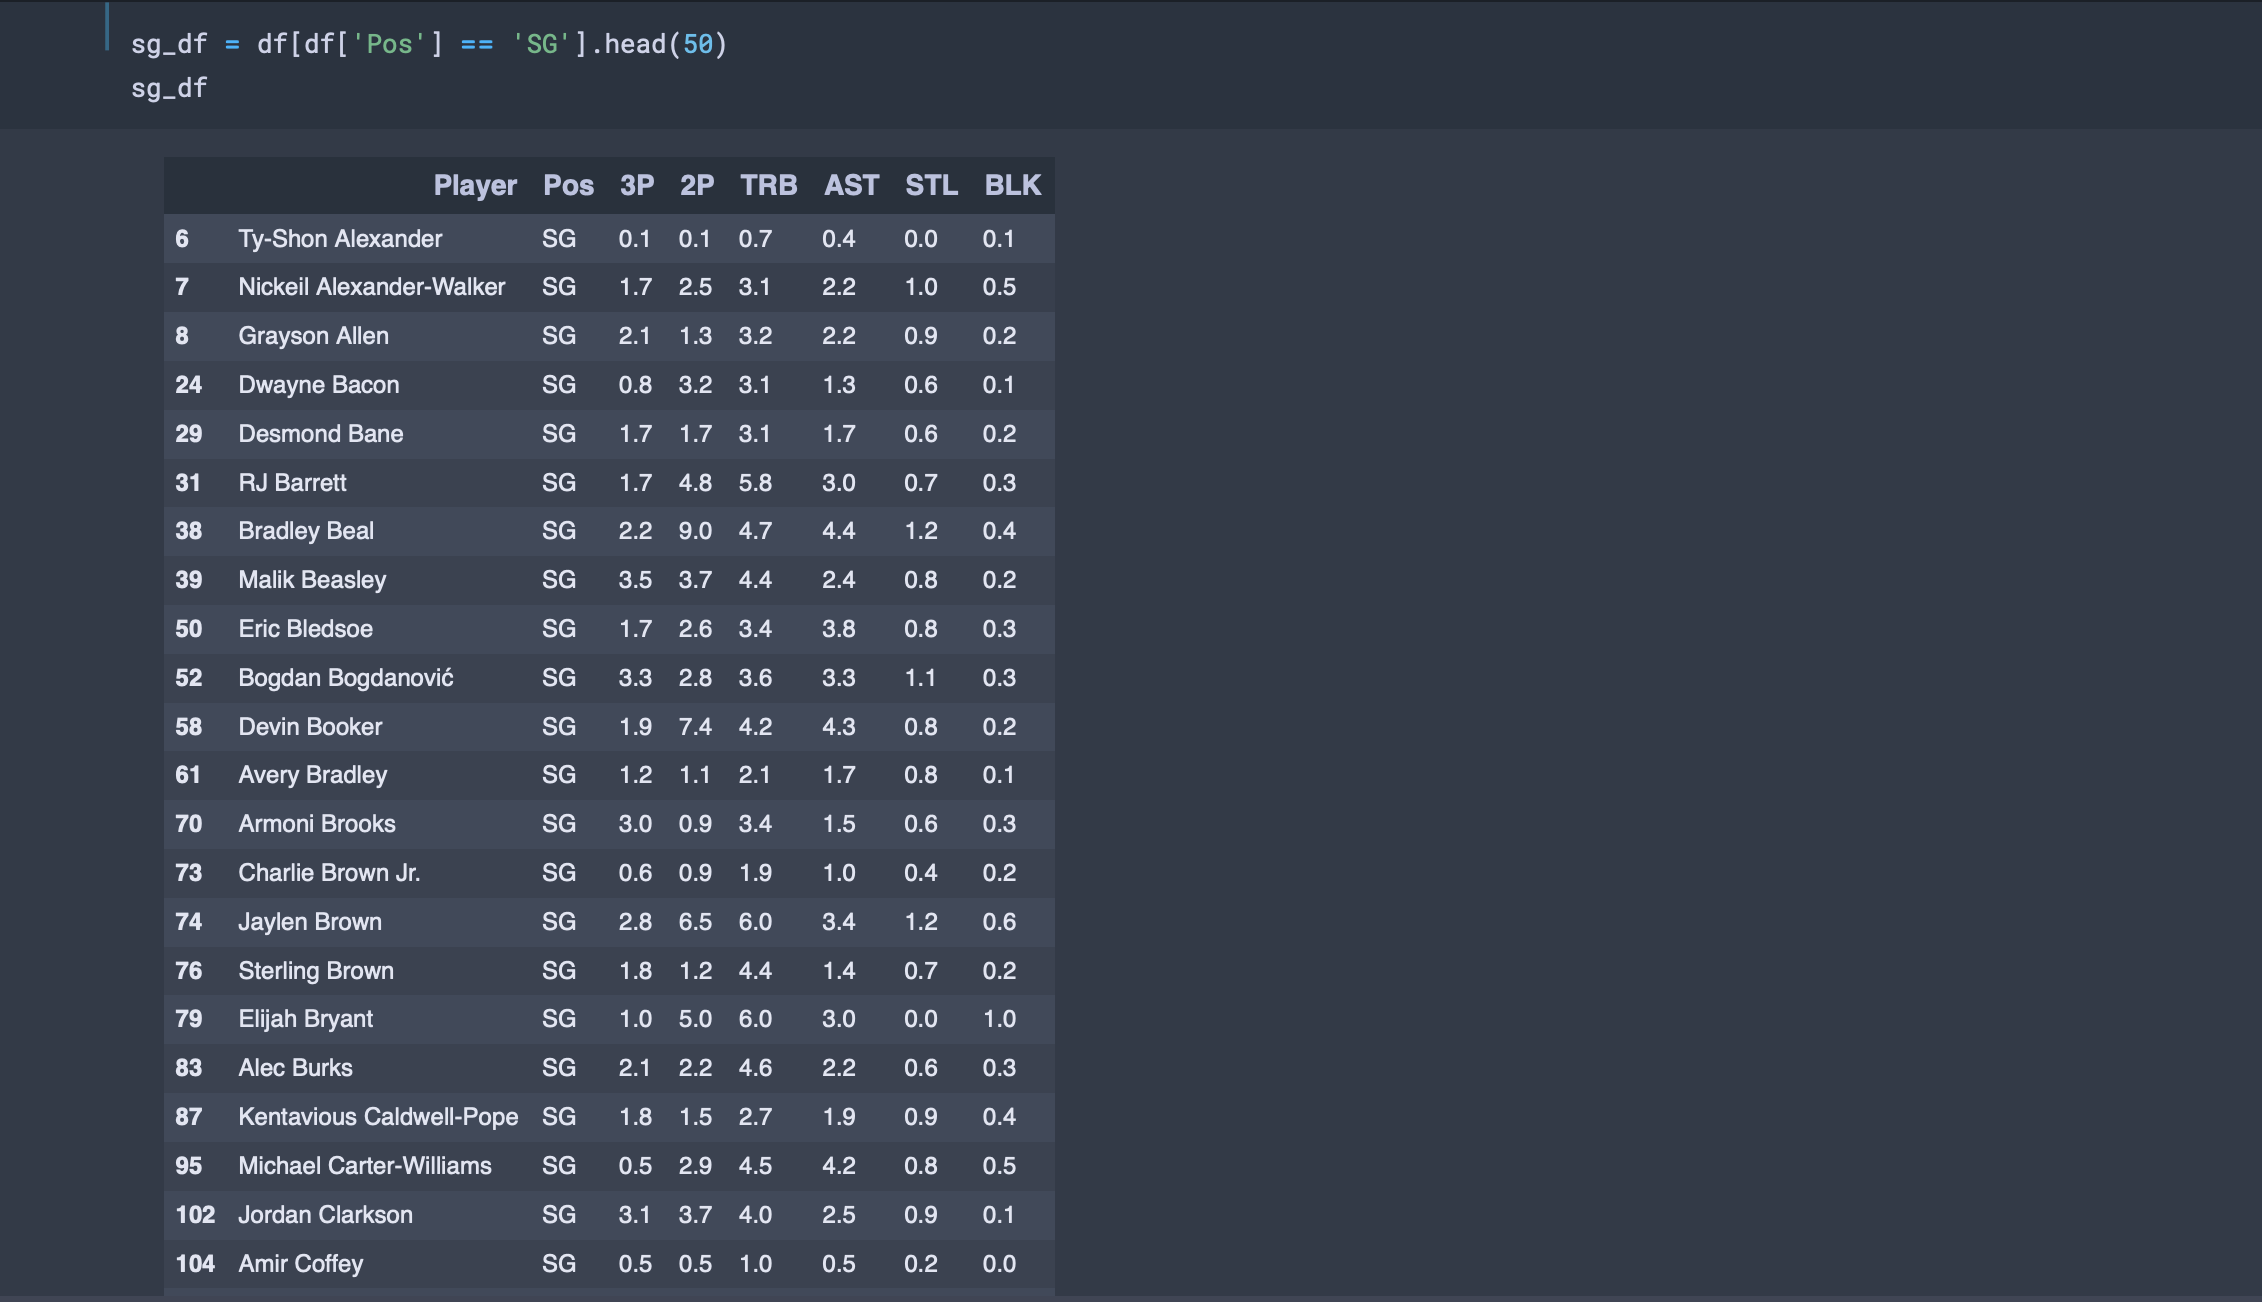Click the AST column header

point(851,185)
